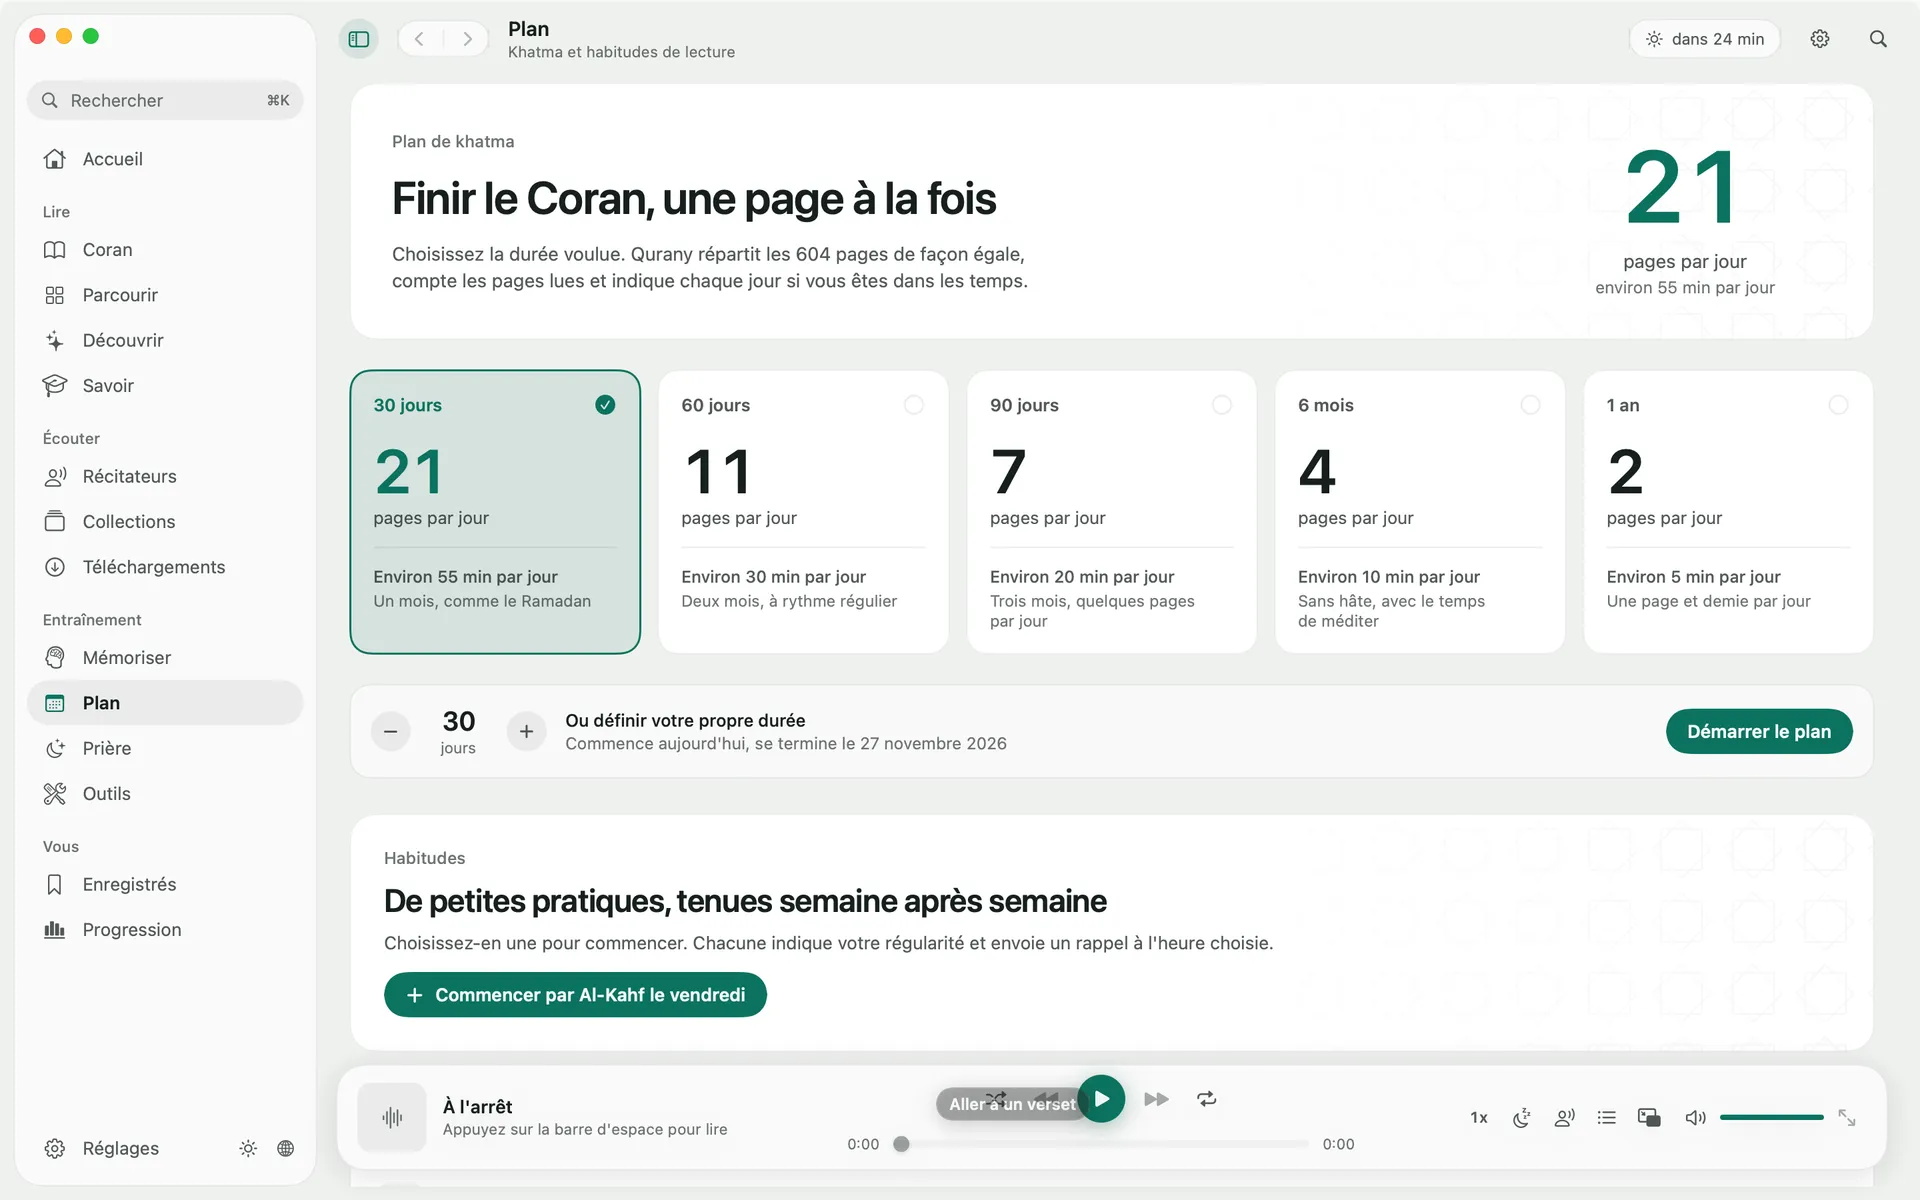Open the next prayer time 'dans 24 min' pill
Image resolution: width=1920 pixels, height=1200 pixels.
[x=1705, y=39]
